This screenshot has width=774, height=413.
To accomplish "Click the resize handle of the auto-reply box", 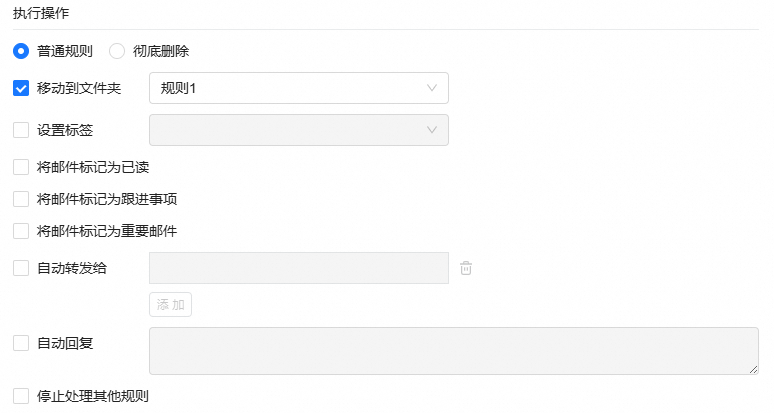I will tap(753, 369).
